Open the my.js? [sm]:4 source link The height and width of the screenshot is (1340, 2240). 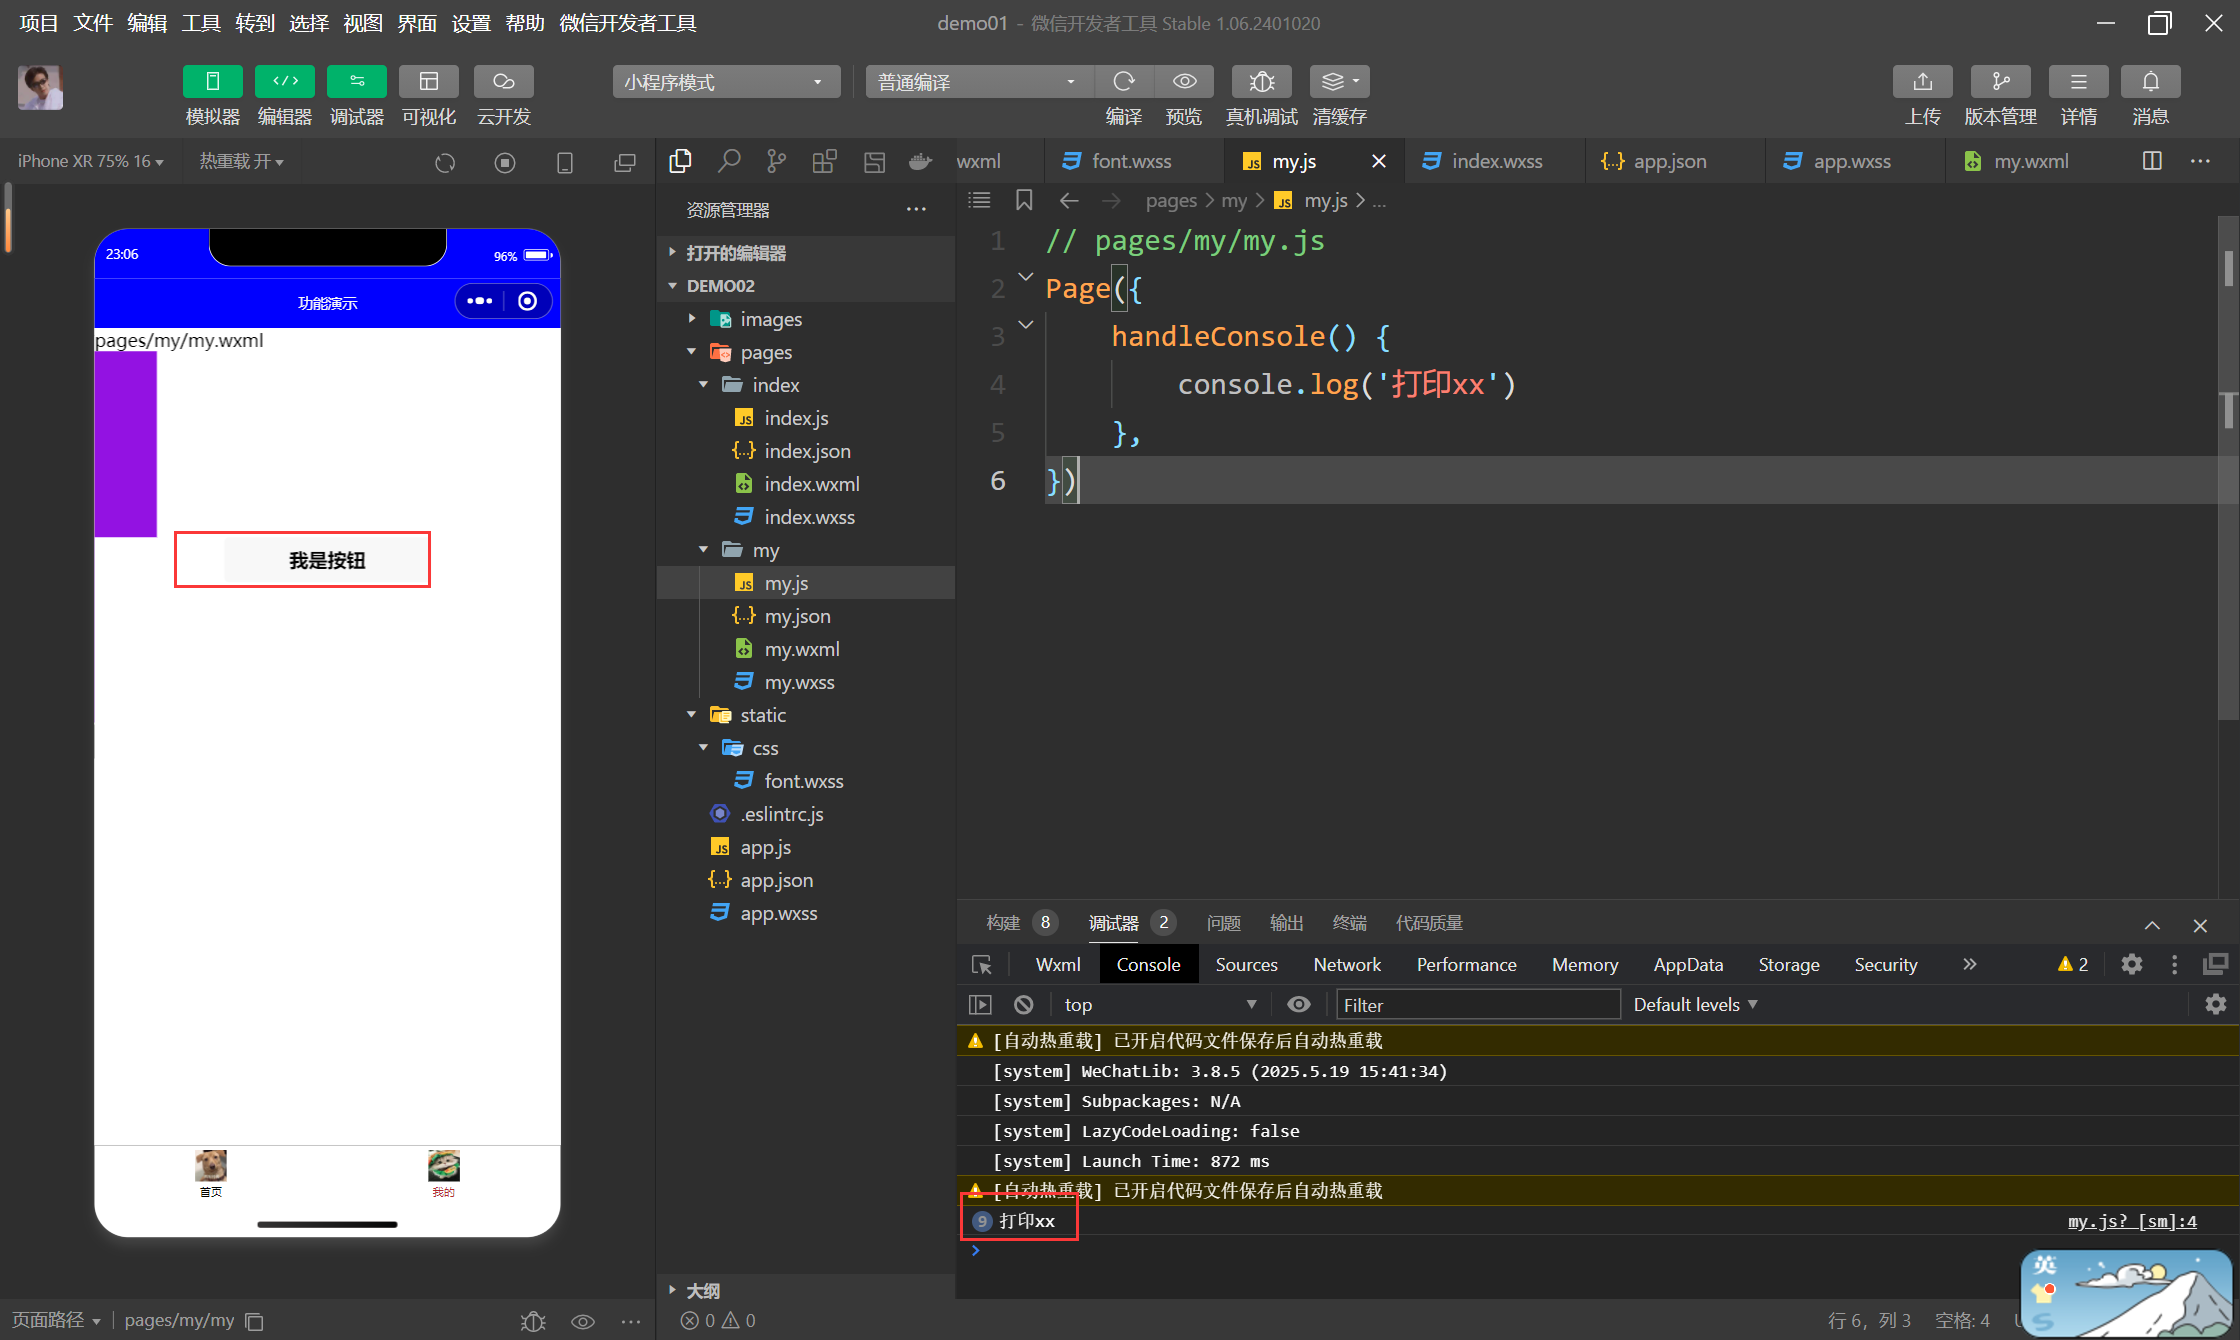(2132, 1221)
